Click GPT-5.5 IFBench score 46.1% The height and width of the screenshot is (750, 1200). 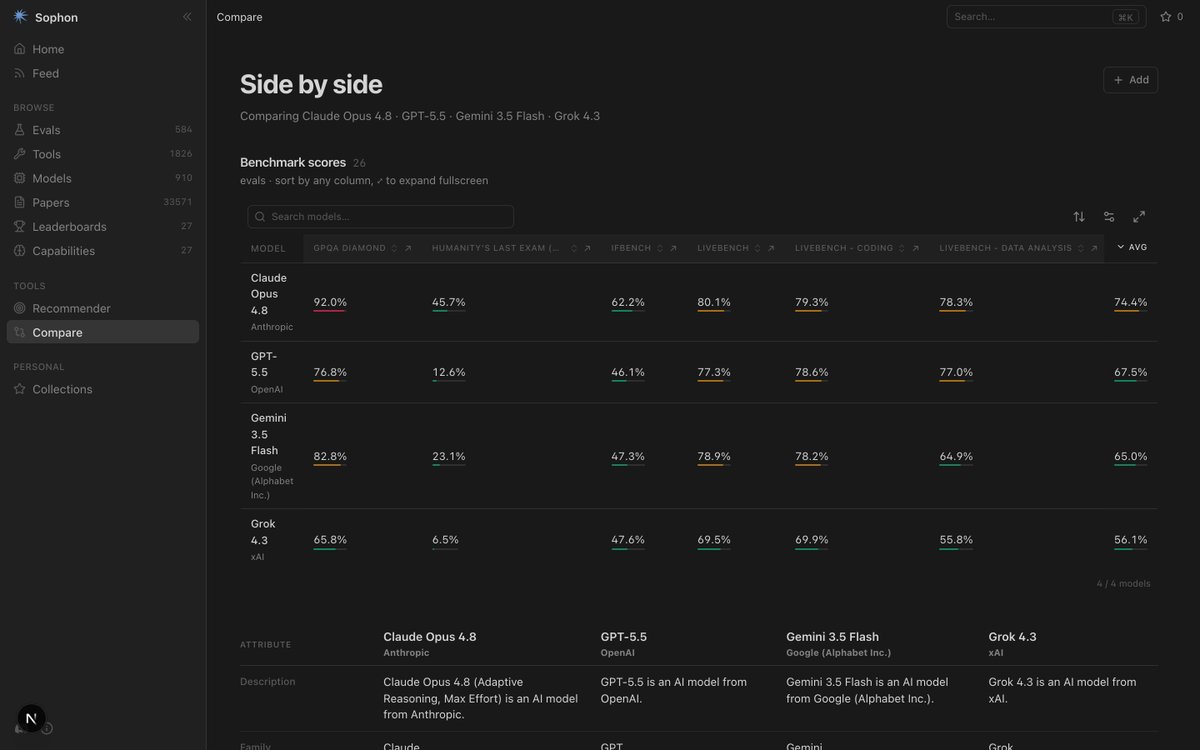[x=628, y=372]
